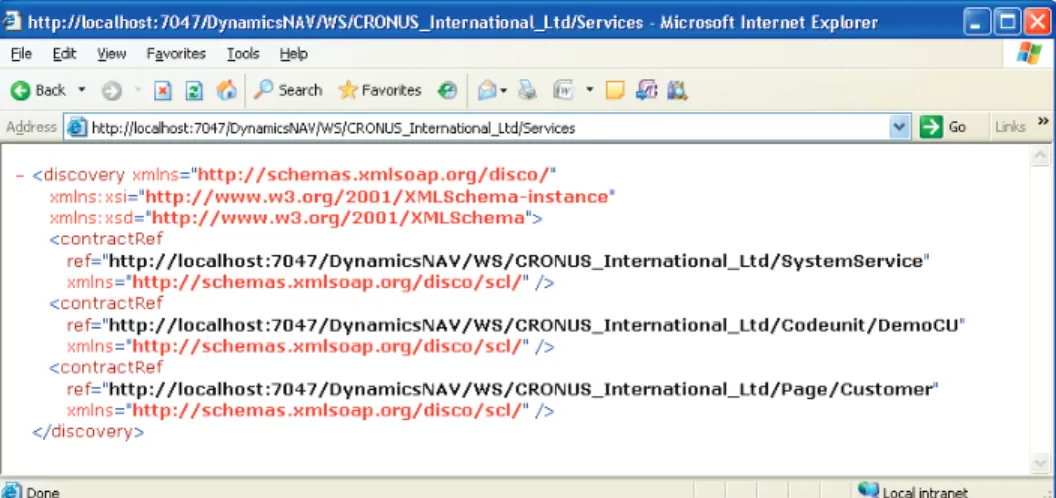Expand the Links chevron overflow

point(1043,121)
